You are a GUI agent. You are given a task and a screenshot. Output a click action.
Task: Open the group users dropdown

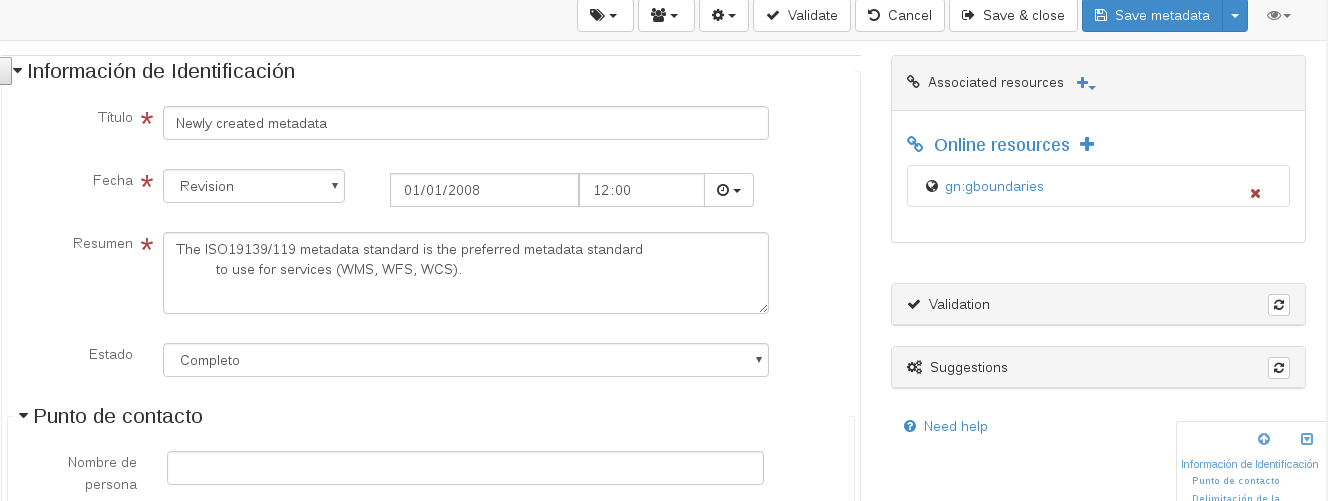(x=665, y=16)
